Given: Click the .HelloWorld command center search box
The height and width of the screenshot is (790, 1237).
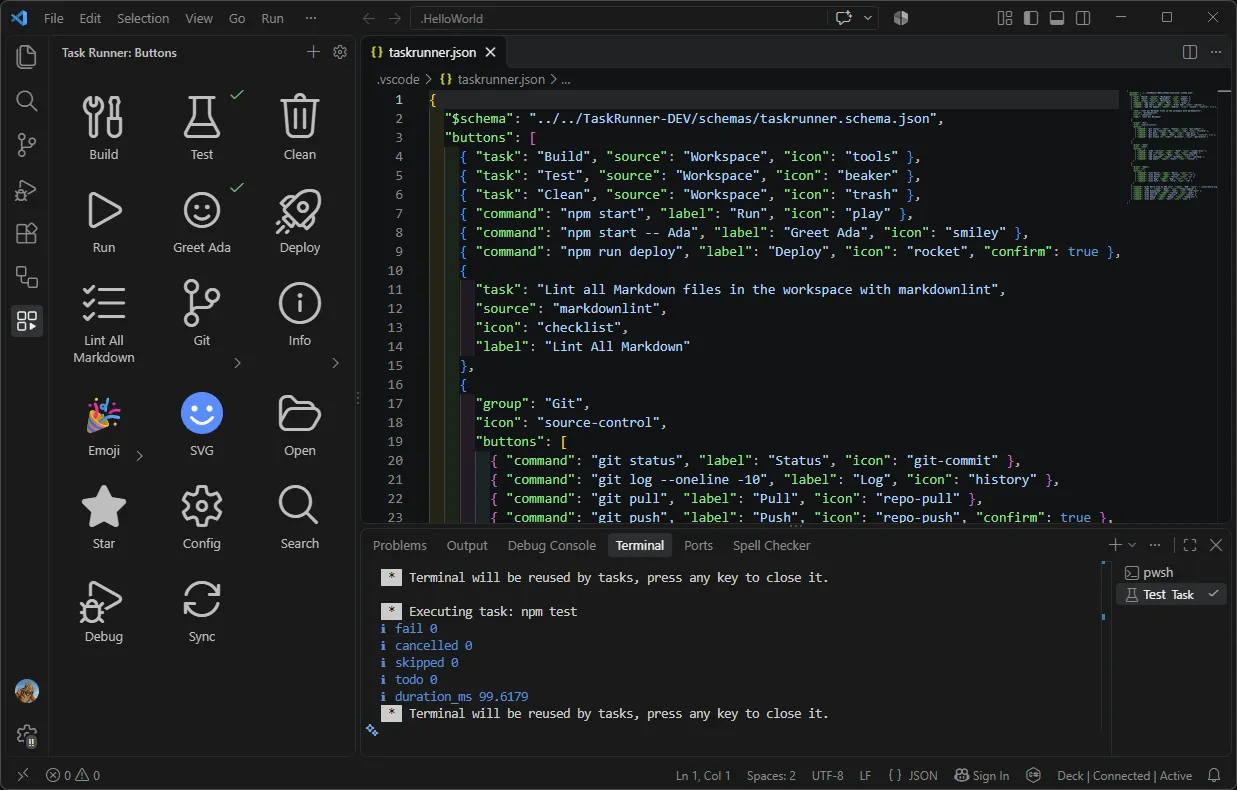Looking at the screenshot, I should pos(620,18).
